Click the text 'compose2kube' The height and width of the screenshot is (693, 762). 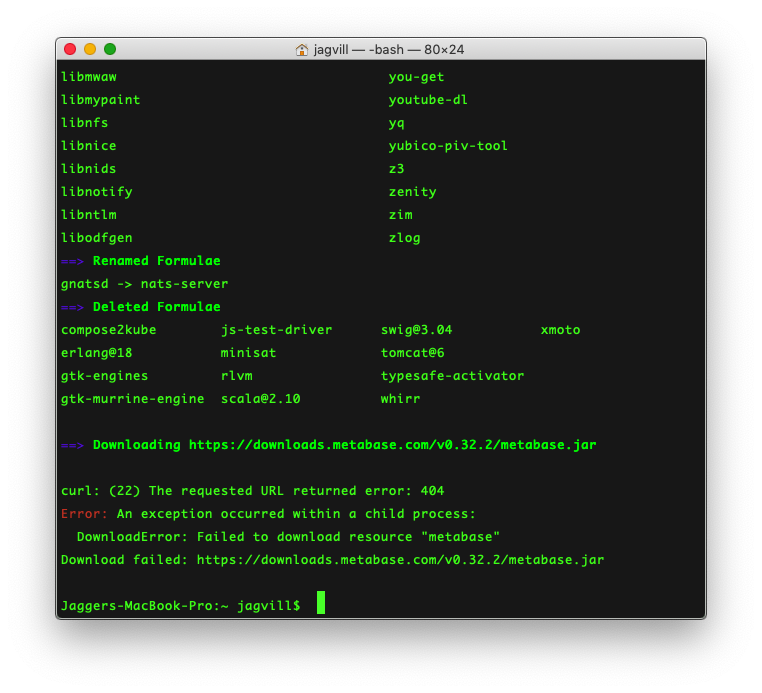click(x=109, y=330)
